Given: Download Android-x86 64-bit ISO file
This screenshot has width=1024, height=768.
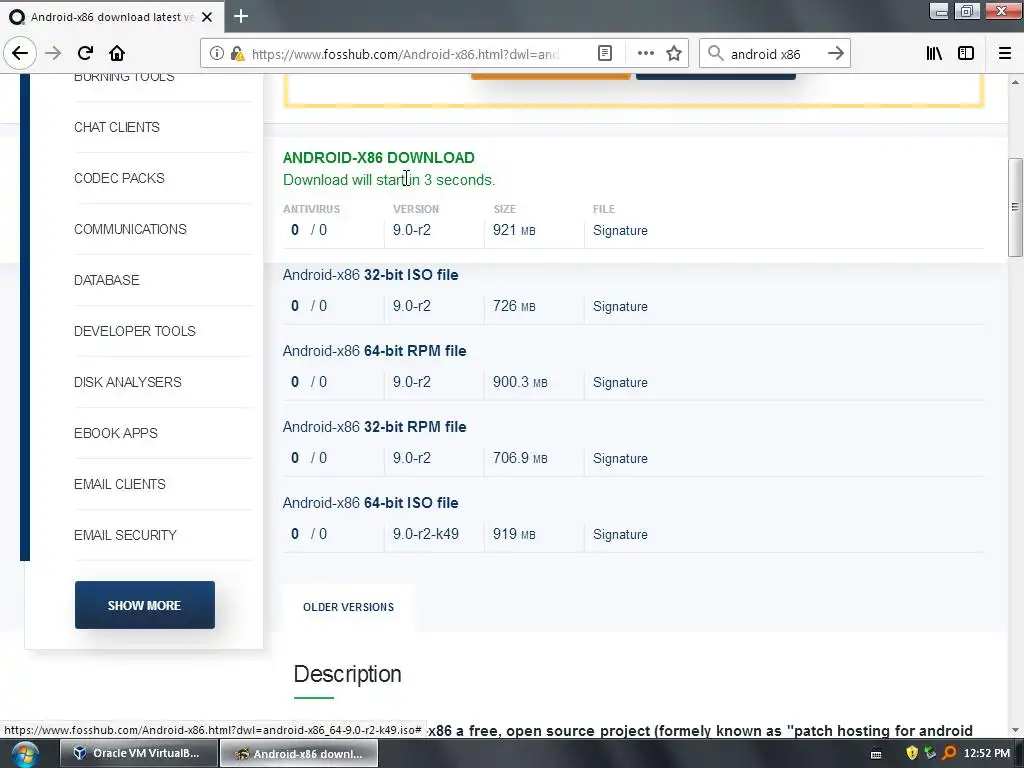Looking at the screenshot, I should coord(370,503).
